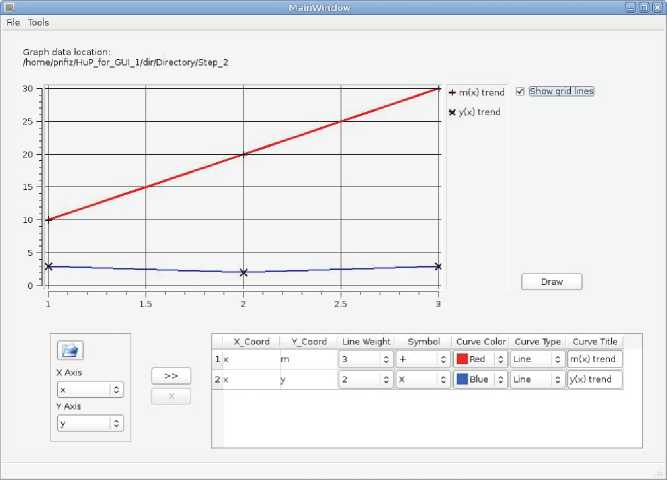Screen dimensions: 667x480
Task: Close the MainWindow window
Action: pyautogui.click(x=657, y=7)
